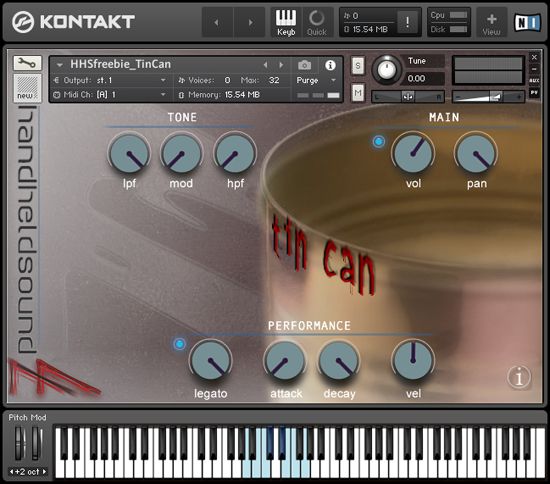550x484 pixels.
Task: Shift keyboard octave up with right arrow
Action: click(44, 472)
